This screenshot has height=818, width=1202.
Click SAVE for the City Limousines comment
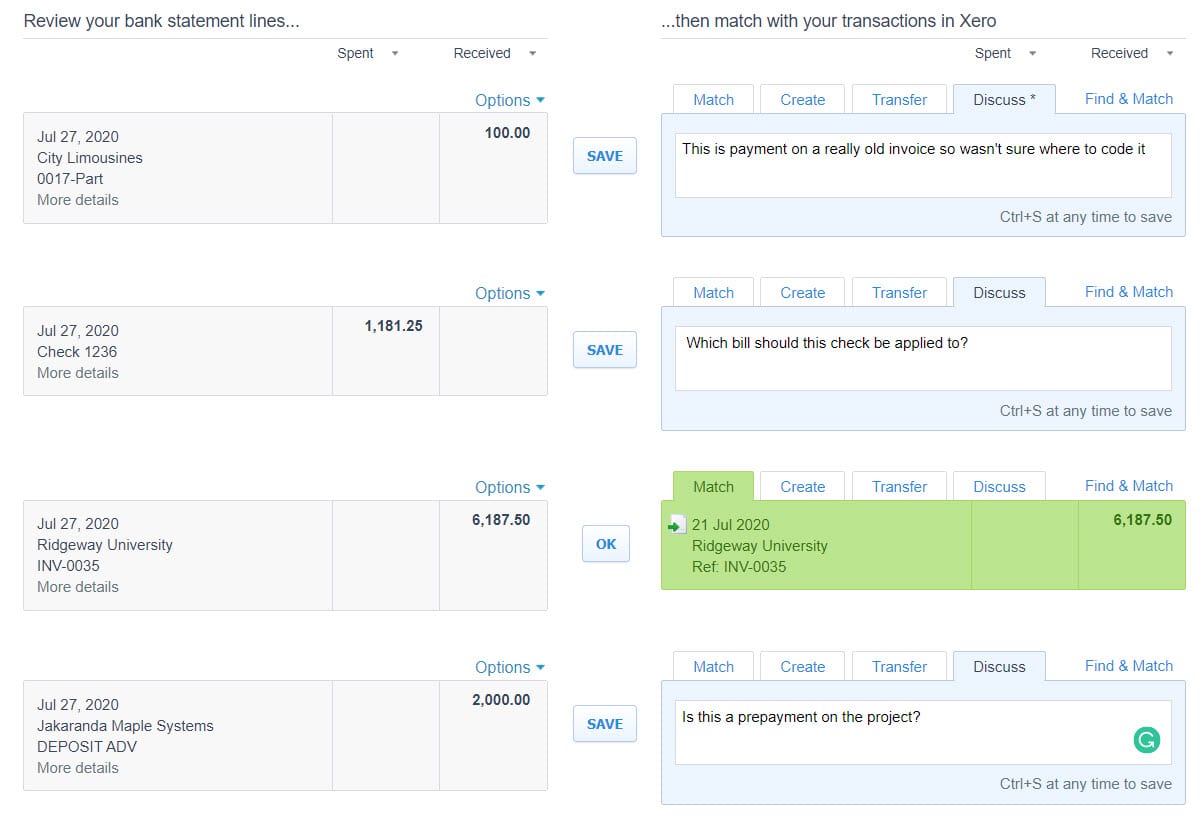click(x=604, y=156)
